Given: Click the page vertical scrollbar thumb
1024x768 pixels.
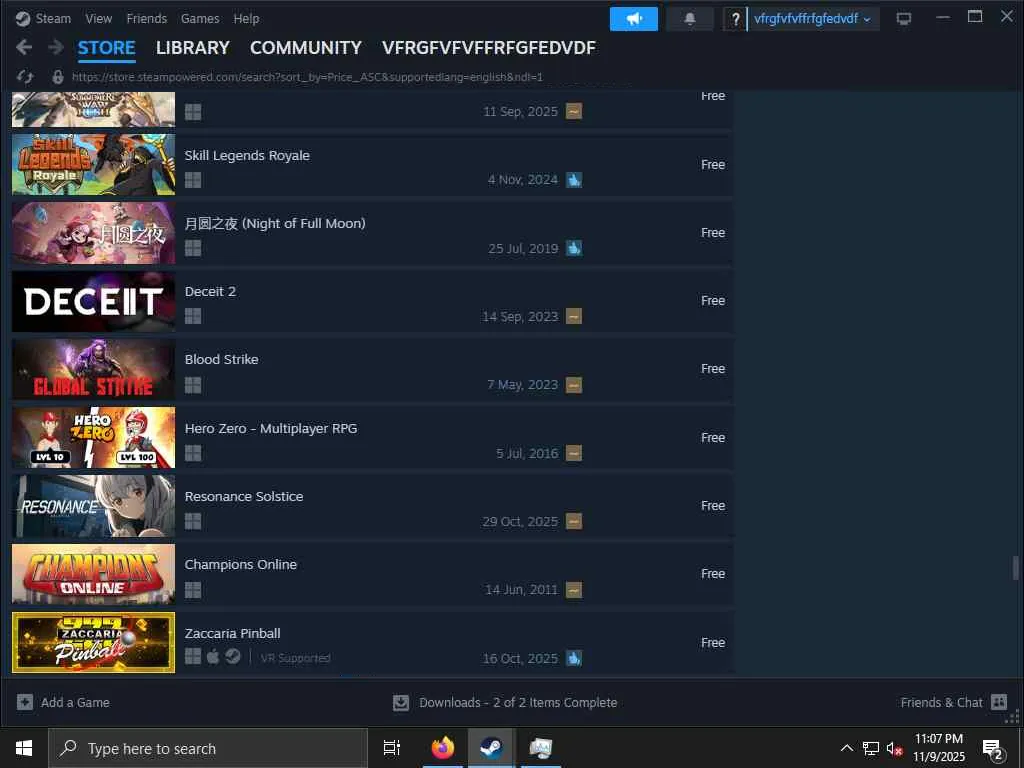Looking at the screenshot, I should tap(1016, 568).
